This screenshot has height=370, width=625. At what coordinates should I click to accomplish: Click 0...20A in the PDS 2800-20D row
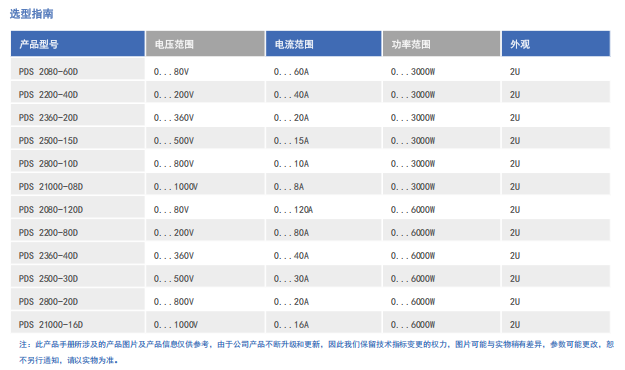coord(291,302)
